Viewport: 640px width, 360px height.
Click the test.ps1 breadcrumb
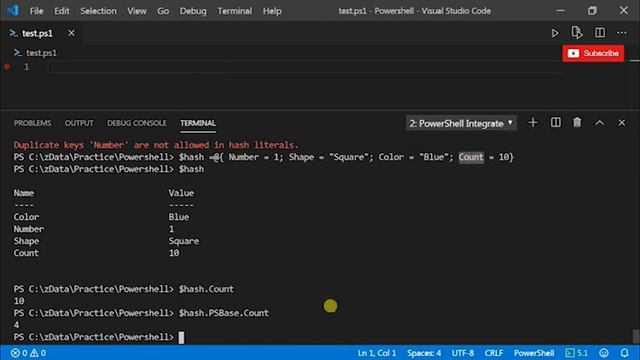[35, 53]
